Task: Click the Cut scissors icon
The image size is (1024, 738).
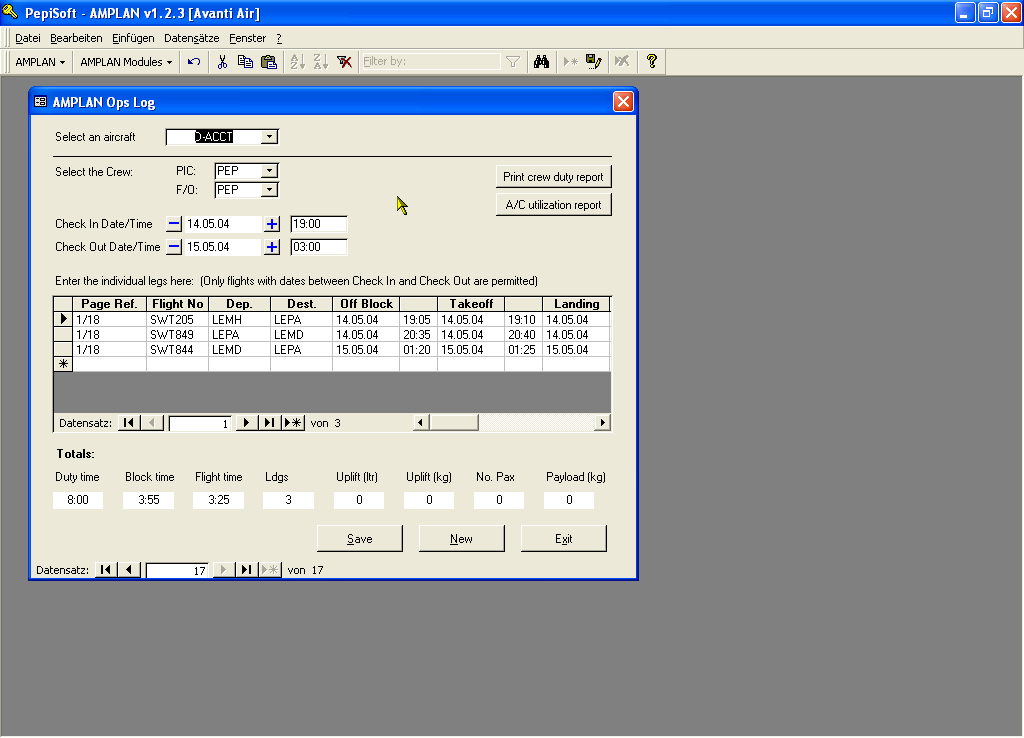Action: pos(222,62)
